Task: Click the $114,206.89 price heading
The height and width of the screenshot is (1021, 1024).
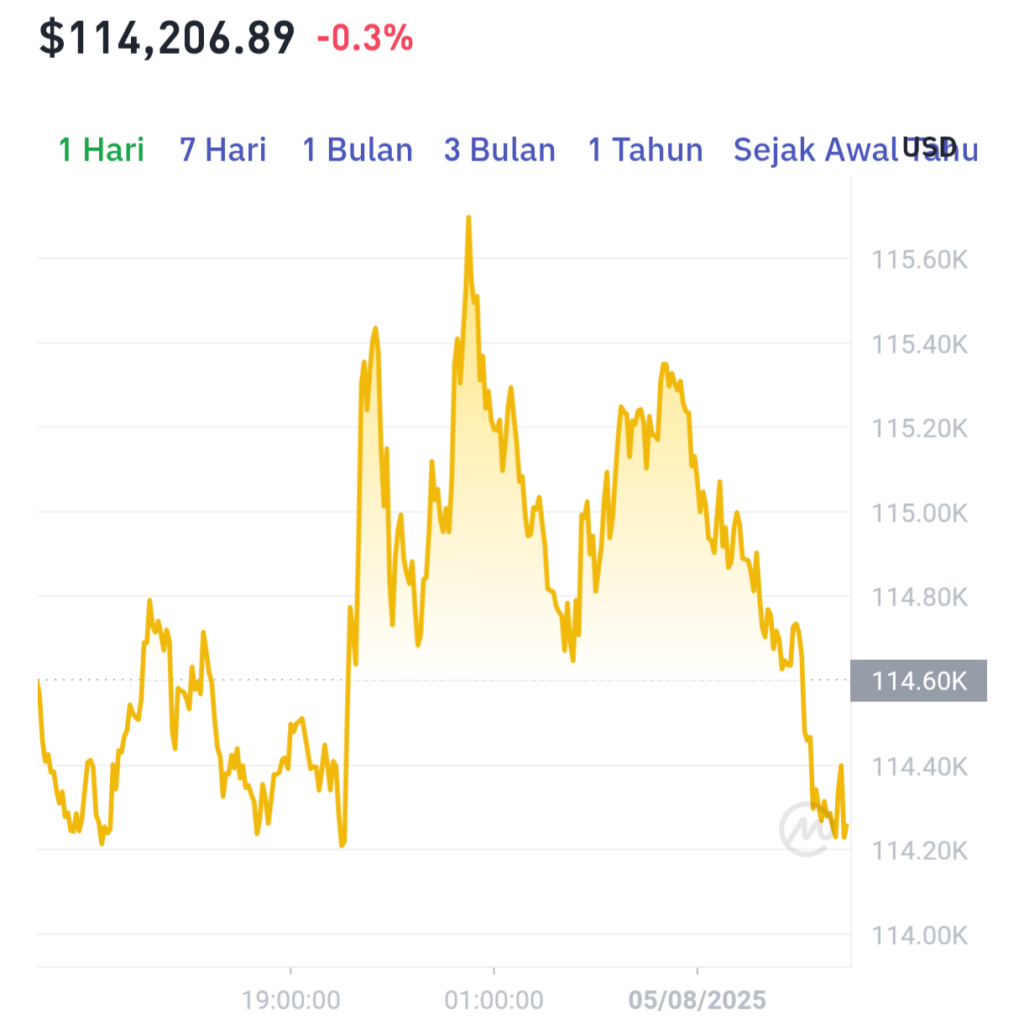Action: [165, 38]
